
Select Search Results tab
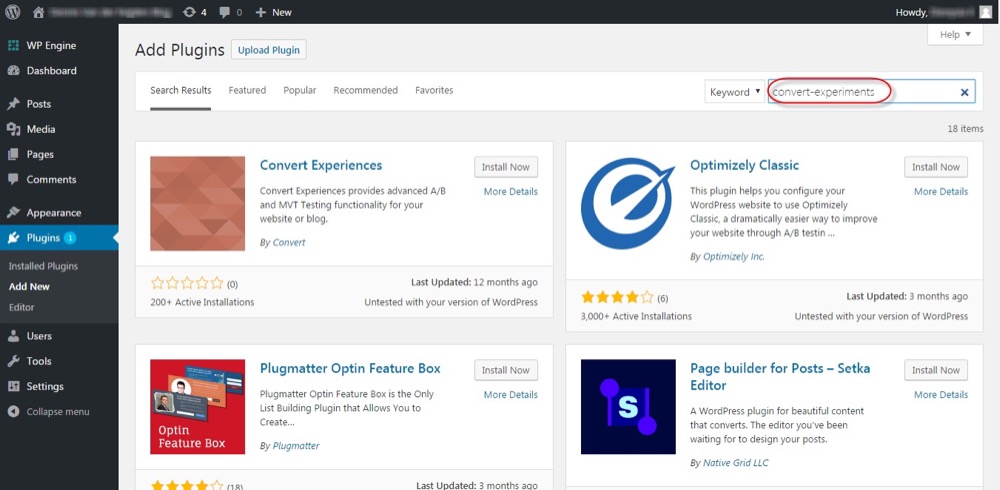180,91
